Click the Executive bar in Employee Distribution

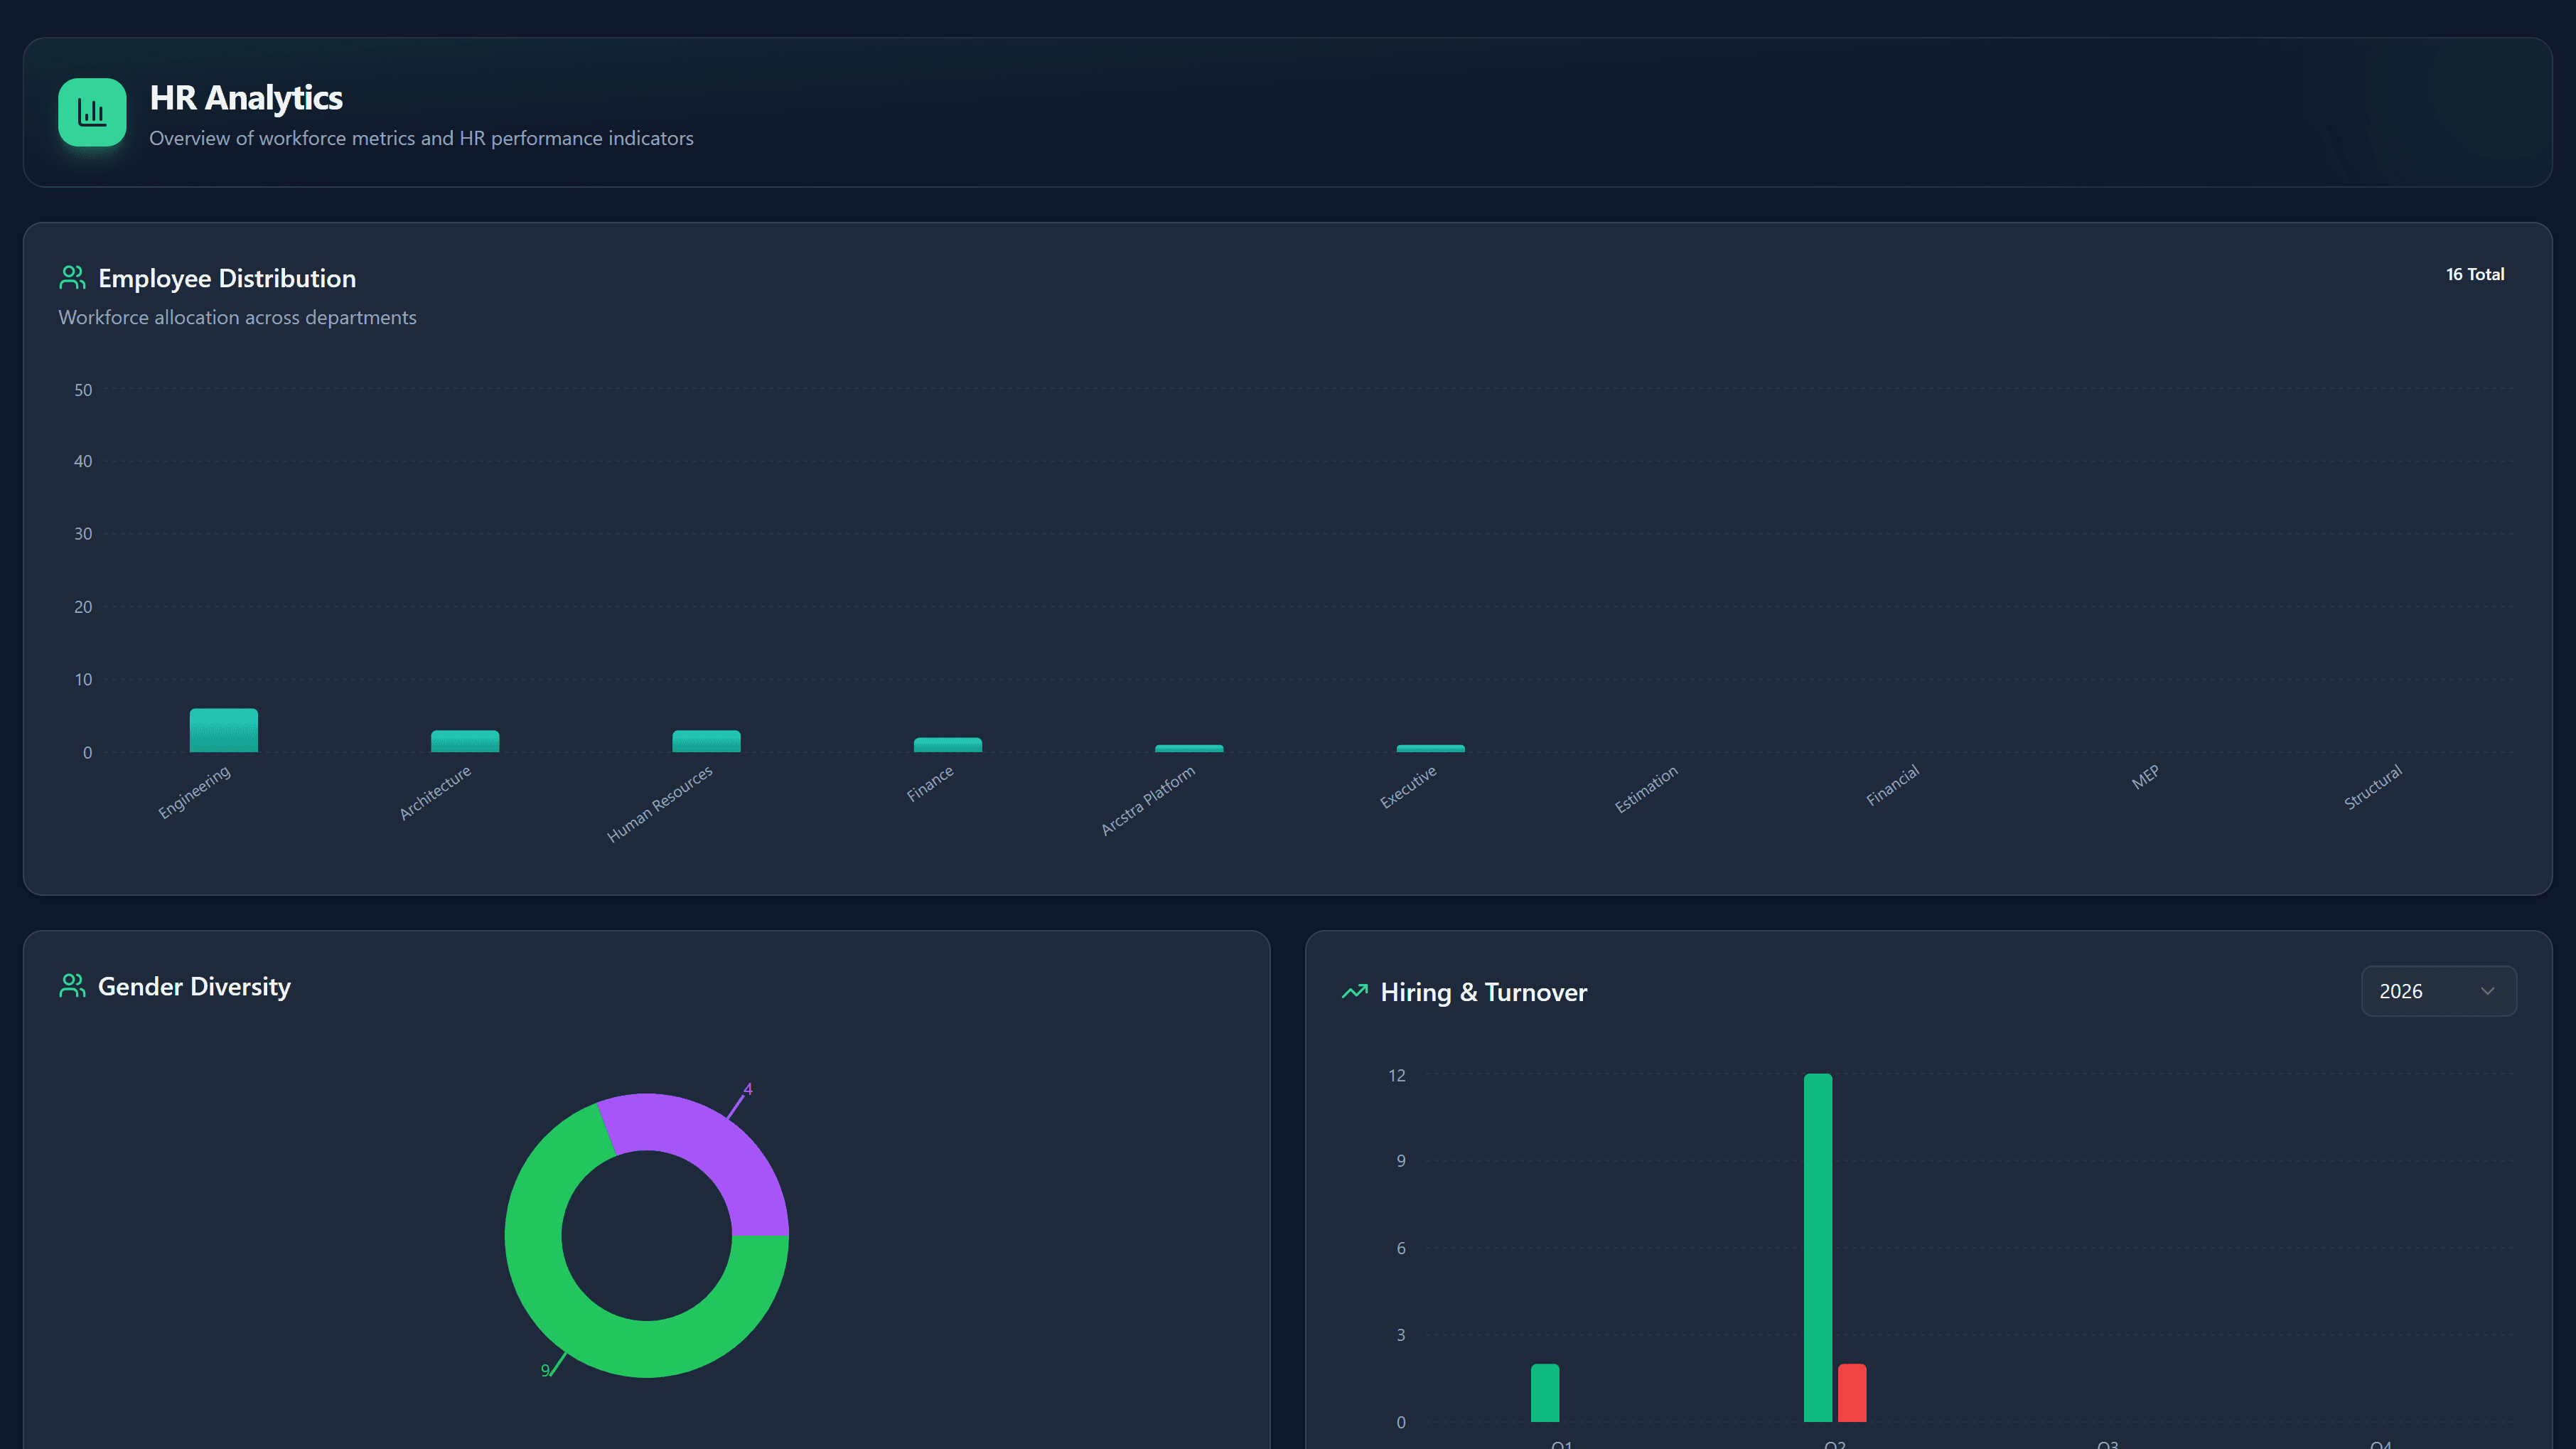point(1430,748)
